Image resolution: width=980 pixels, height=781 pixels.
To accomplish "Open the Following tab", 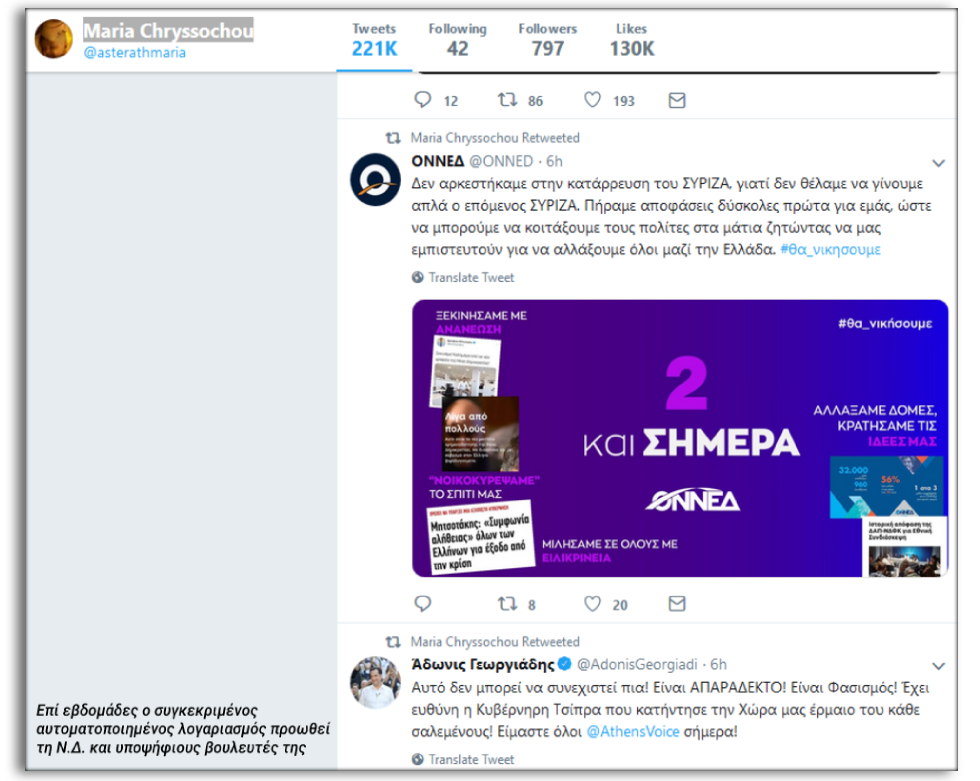I will pos(458,40).
